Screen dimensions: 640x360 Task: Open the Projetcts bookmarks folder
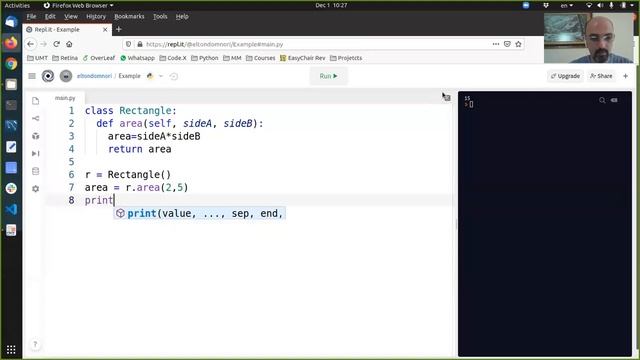tap(346, 58)
